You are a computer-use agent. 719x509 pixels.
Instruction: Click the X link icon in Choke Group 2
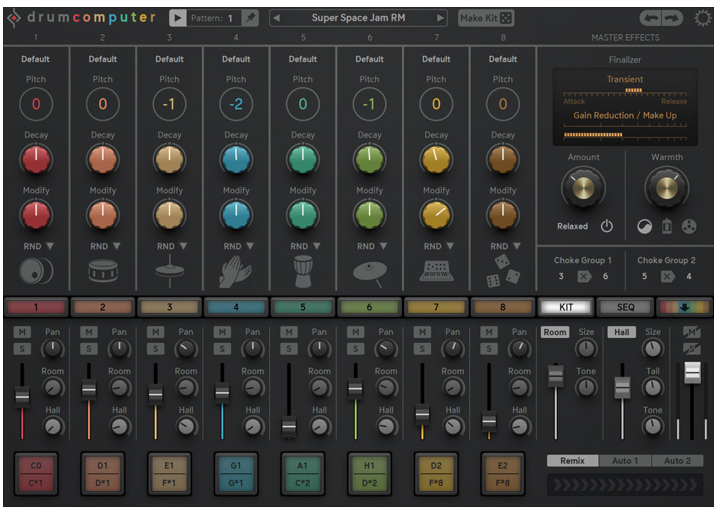[667, 277]
